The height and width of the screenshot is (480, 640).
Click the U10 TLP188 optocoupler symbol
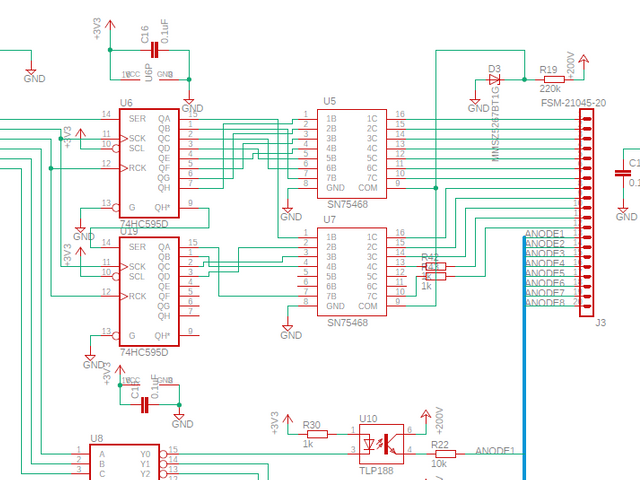pyautogui.click(x=381, y=444)
